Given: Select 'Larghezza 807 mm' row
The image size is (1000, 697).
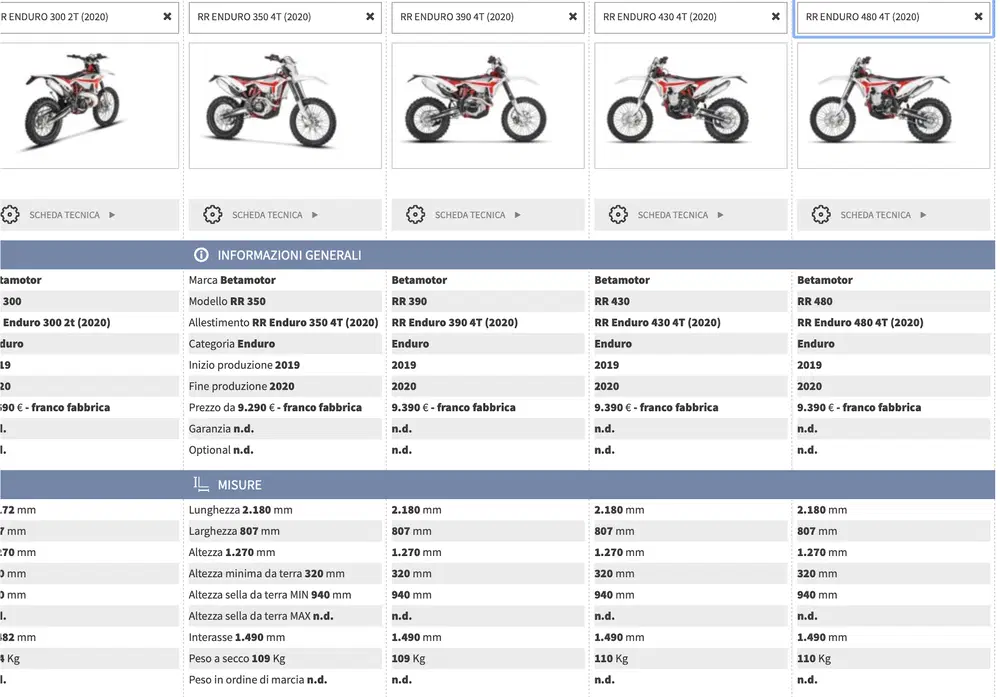Looking at the screenshot, I should click(285, 531).
